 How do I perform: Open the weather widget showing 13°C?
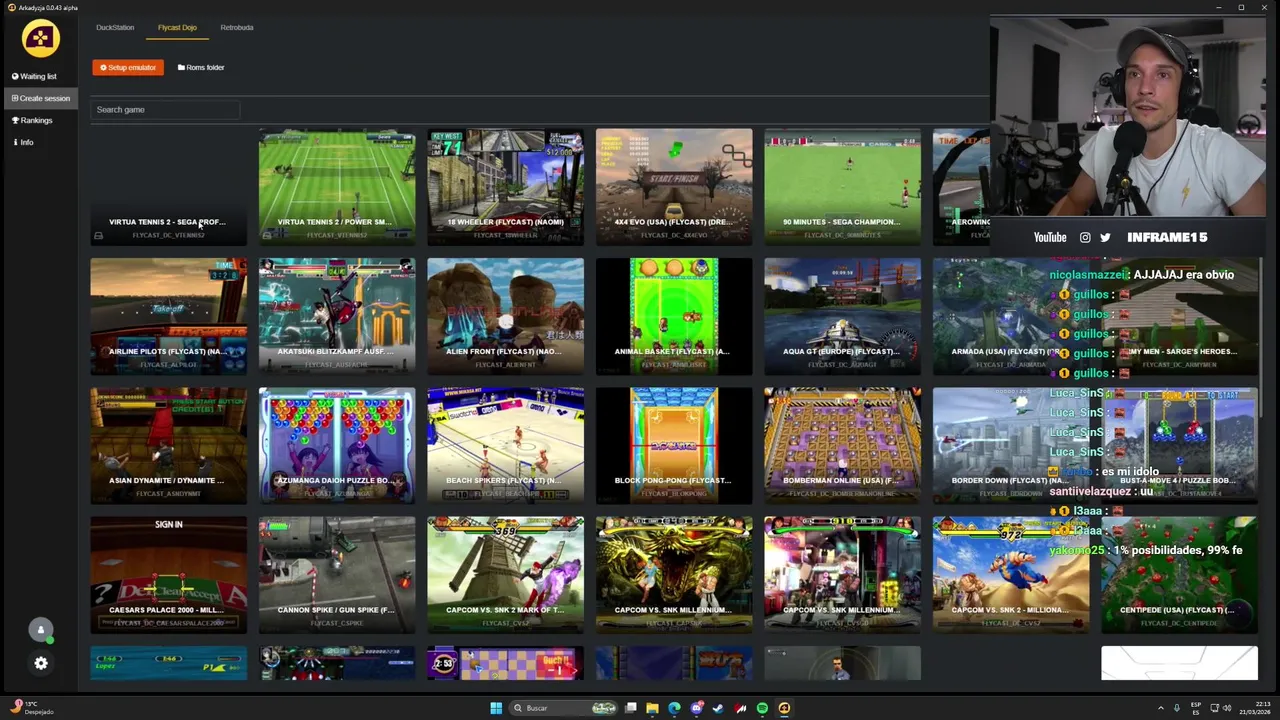click(32, 708)
